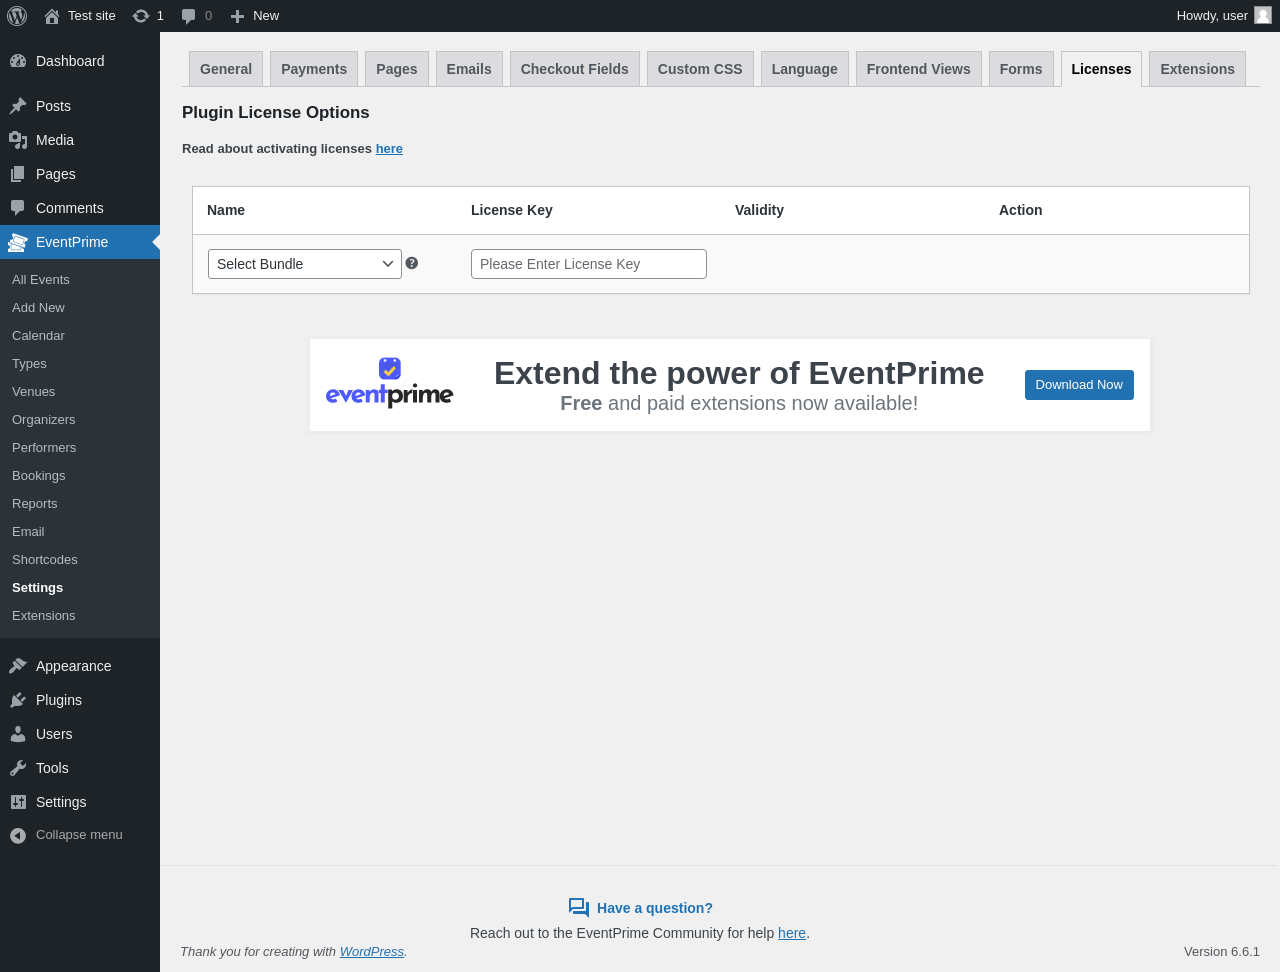Open the Calendar submenu item
The height and width of the screenshot is (972, 1280).
point(38,336)
